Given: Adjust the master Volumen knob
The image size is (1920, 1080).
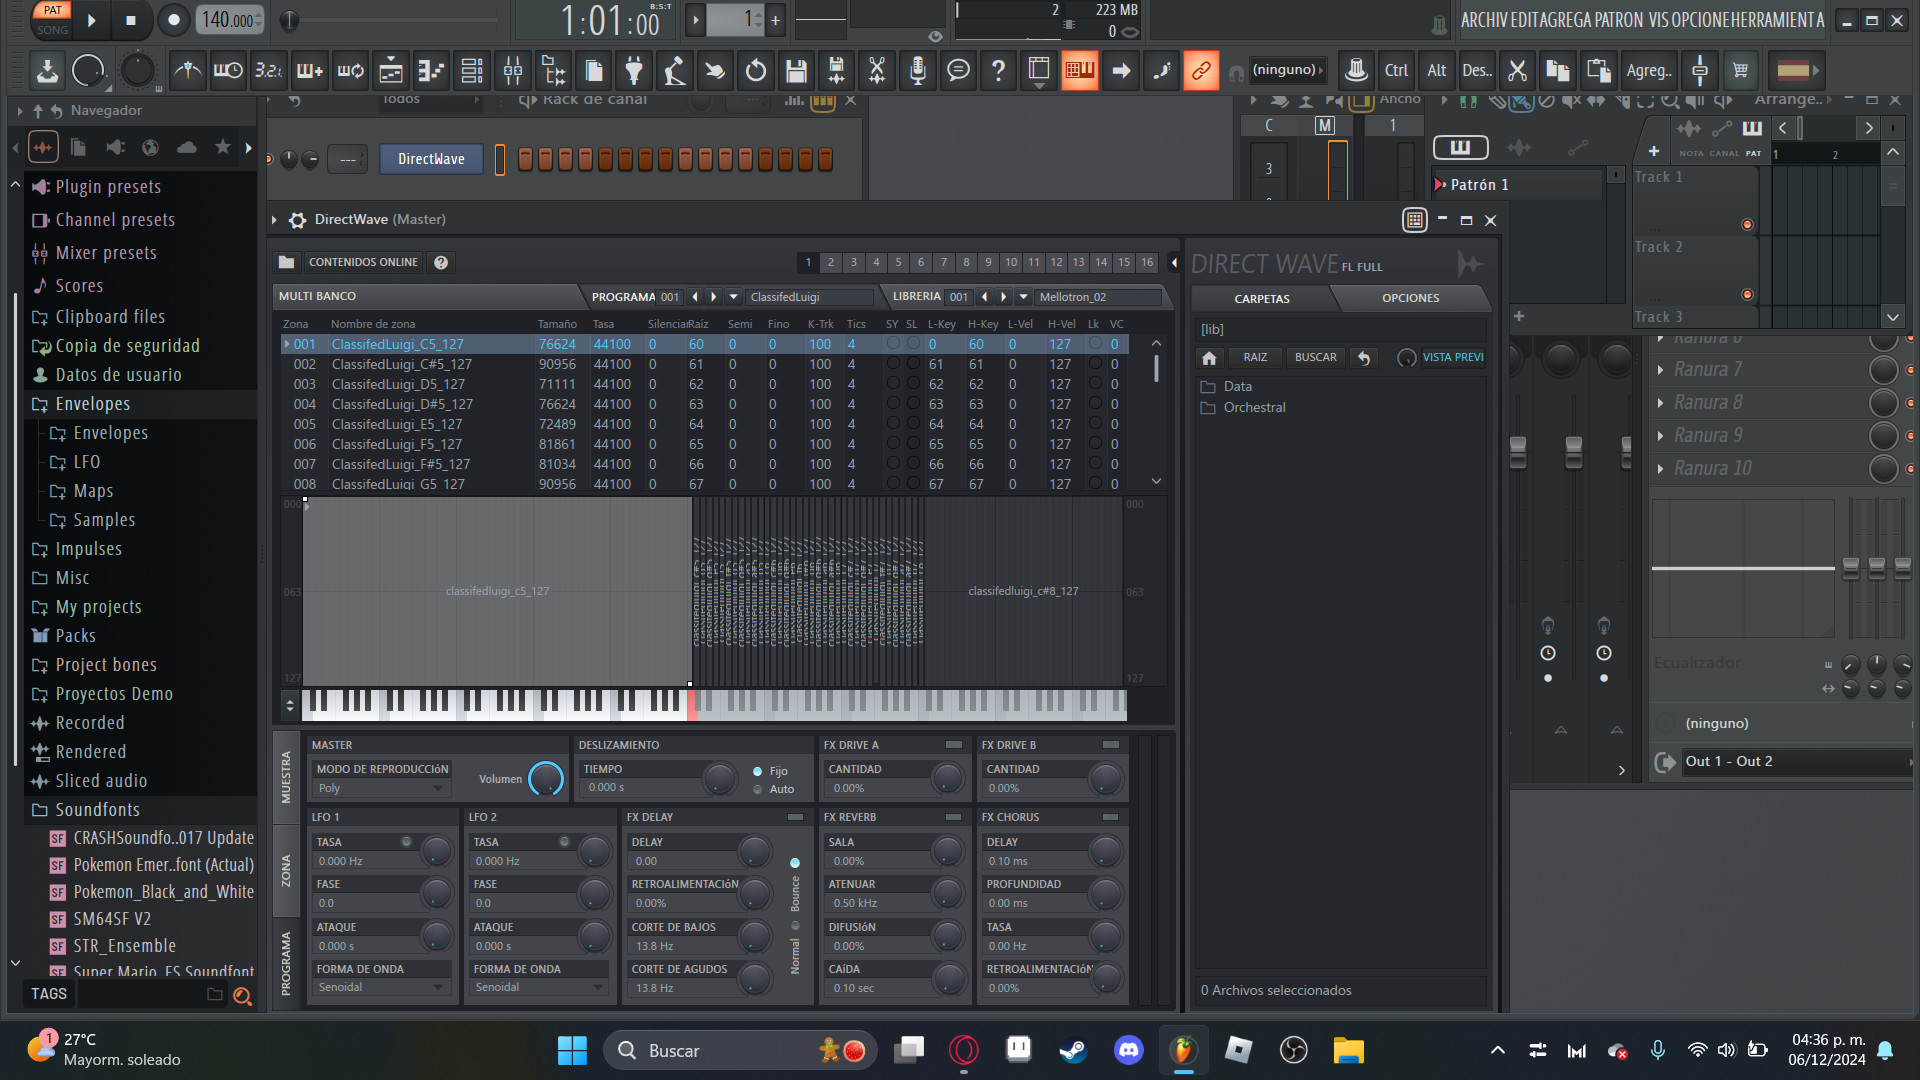Looking at the screenshot, I should (x=546, y=779).
